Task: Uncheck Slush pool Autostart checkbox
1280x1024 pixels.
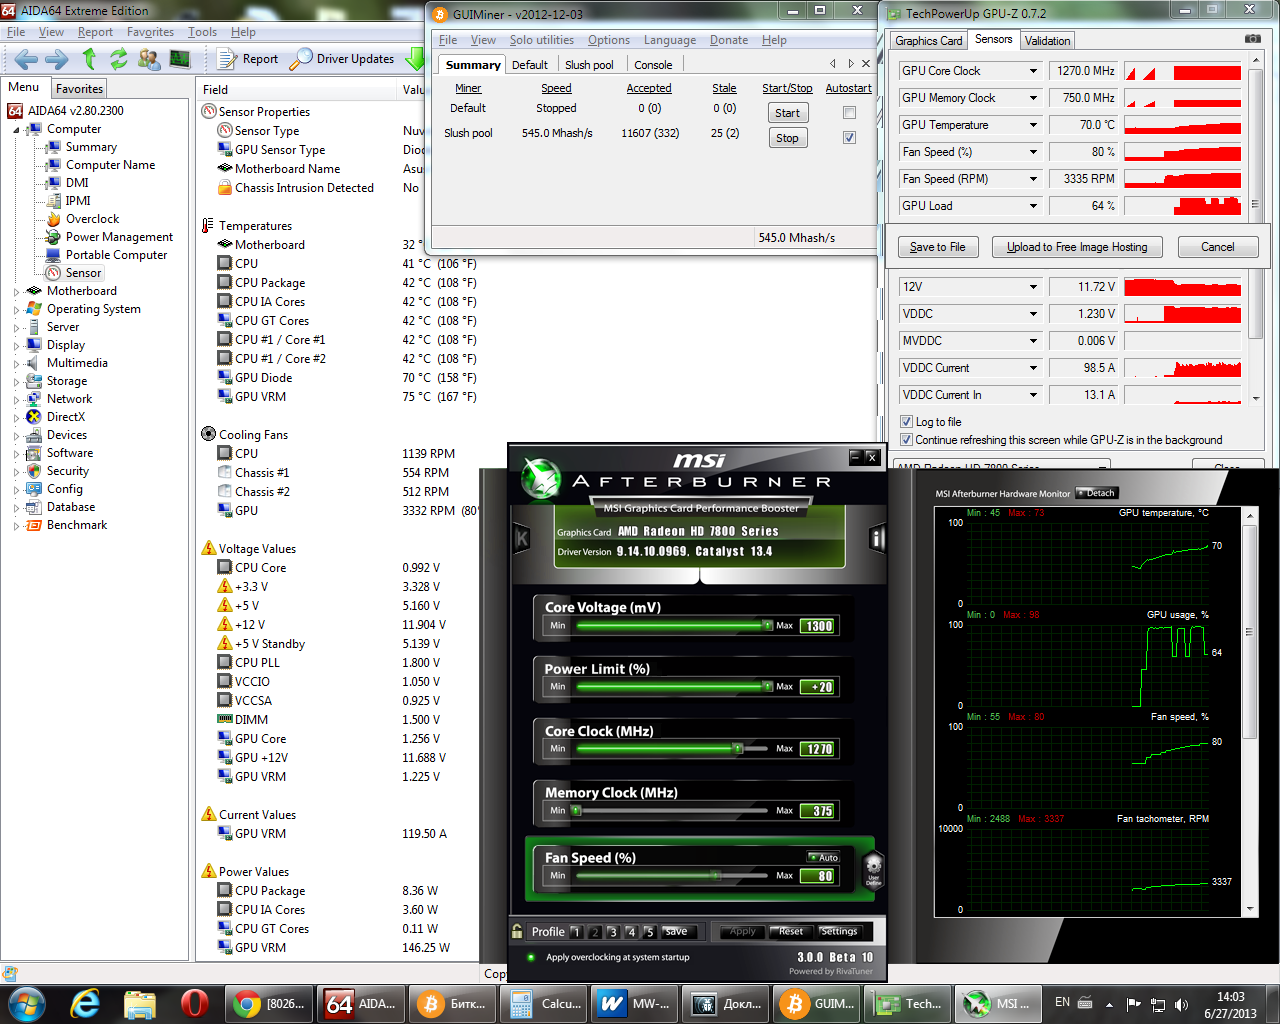Action: 849,138
